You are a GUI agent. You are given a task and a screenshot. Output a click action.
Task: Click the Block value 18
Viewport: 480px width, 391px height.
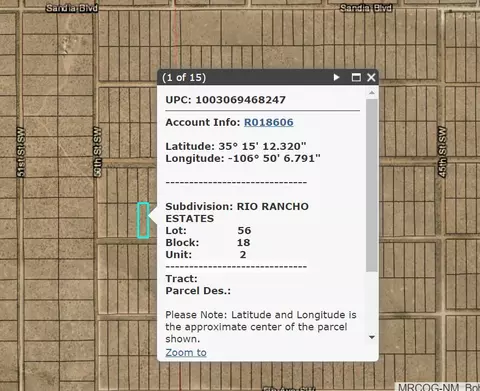pyautogui.click(x=244, y=242)
